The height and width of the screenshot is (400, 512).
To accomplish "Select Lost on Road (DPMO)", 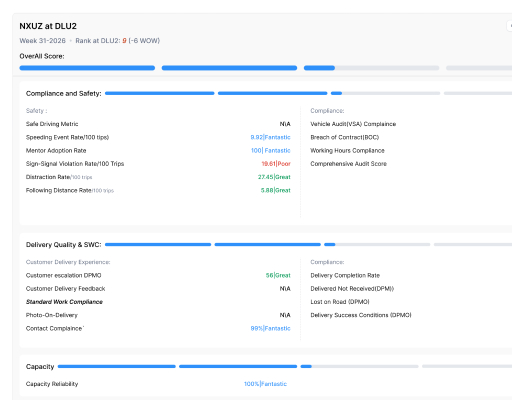I will pos(340,302).
